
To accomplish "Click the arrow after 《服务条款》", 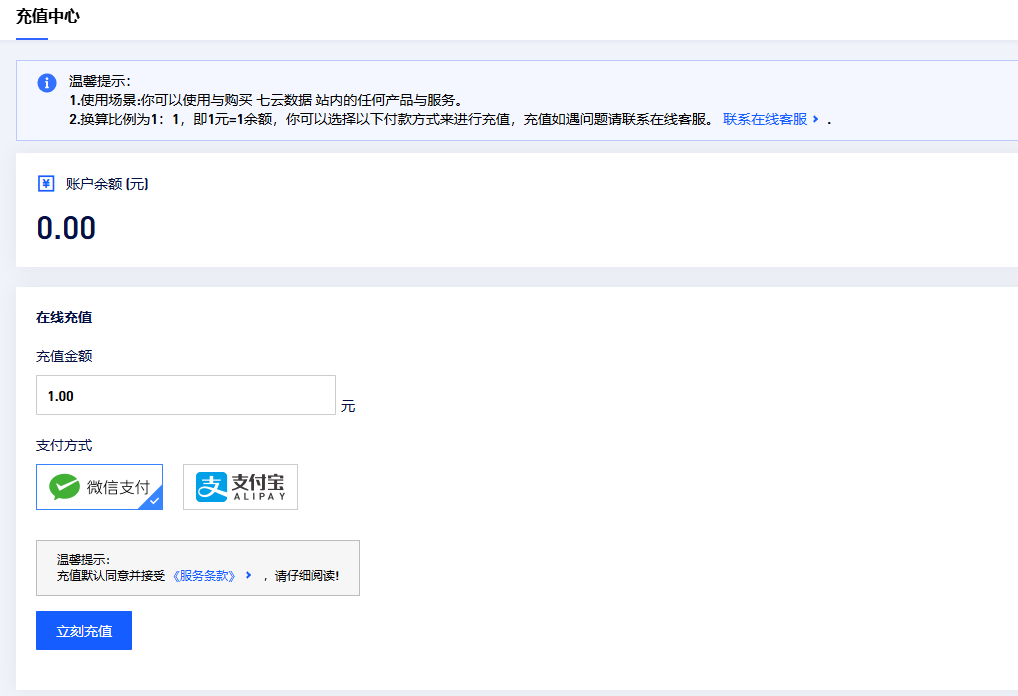I will 249,576.
